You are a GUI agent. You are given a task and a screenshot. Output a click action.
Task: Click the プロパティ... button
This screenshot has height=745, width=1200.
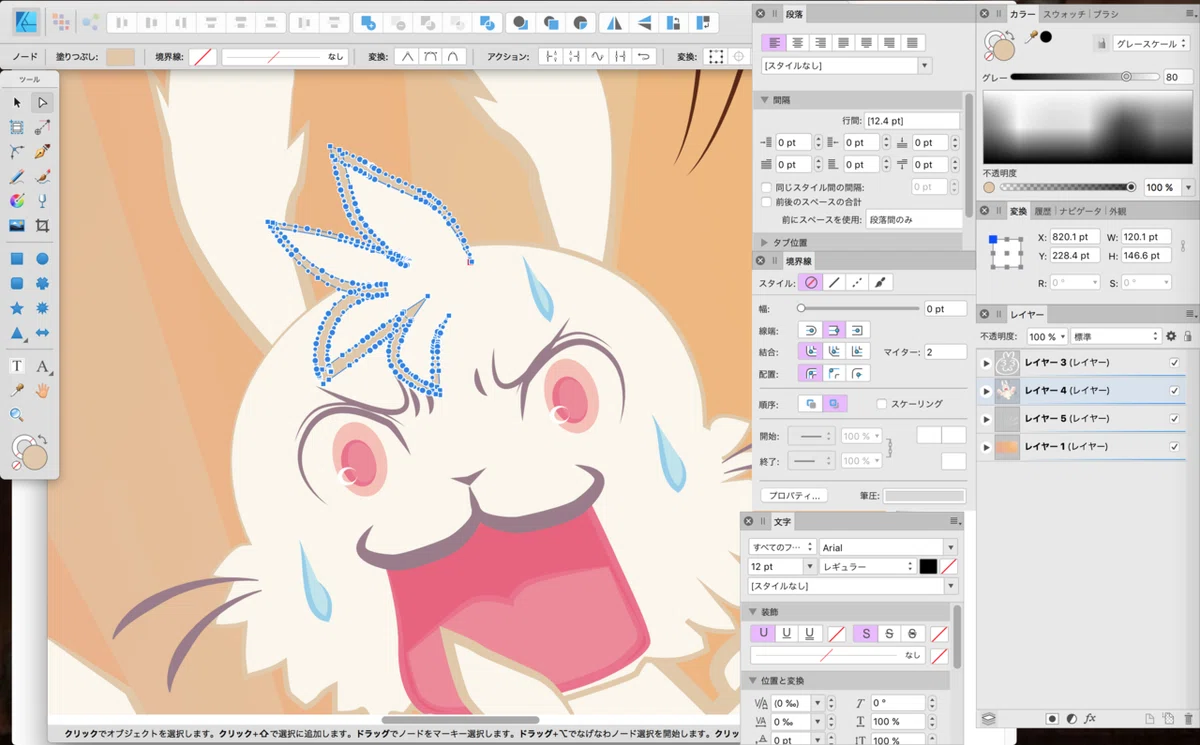(794, 495)
